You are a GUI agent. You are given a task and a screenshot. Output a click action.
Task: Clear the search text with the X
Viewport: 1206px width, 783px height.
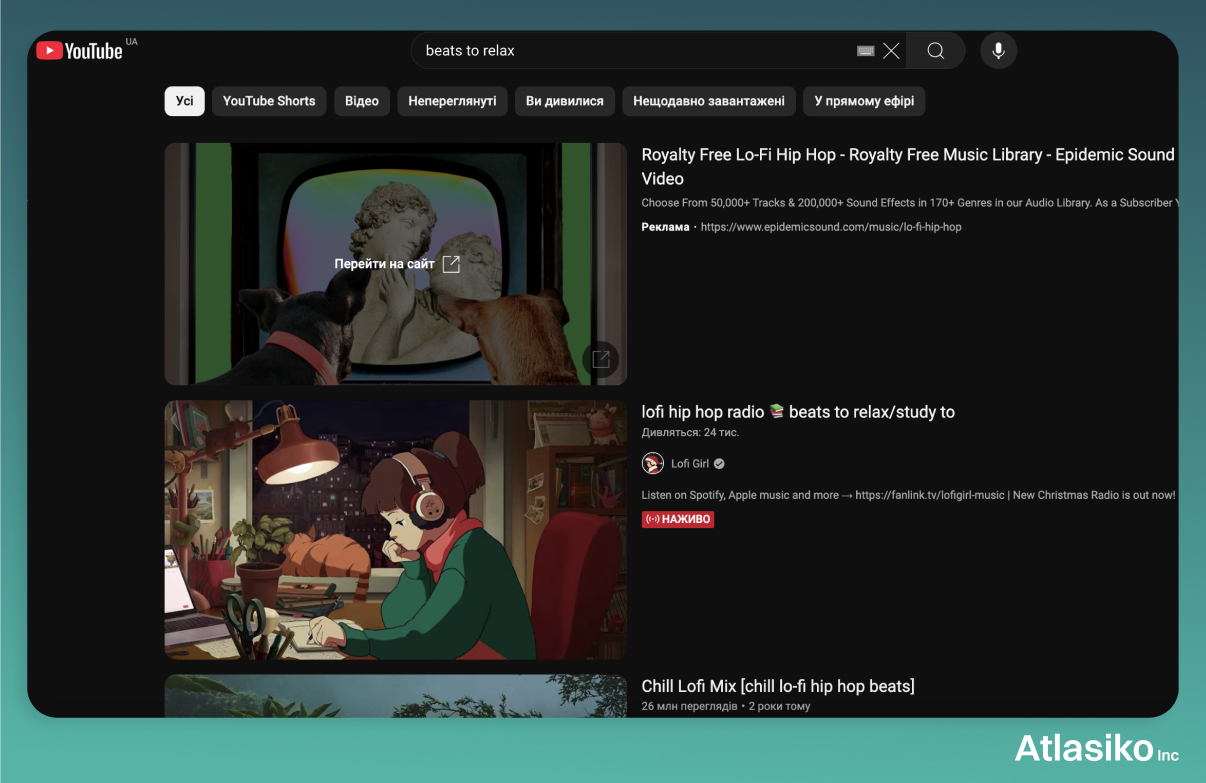tap(891, 51)
